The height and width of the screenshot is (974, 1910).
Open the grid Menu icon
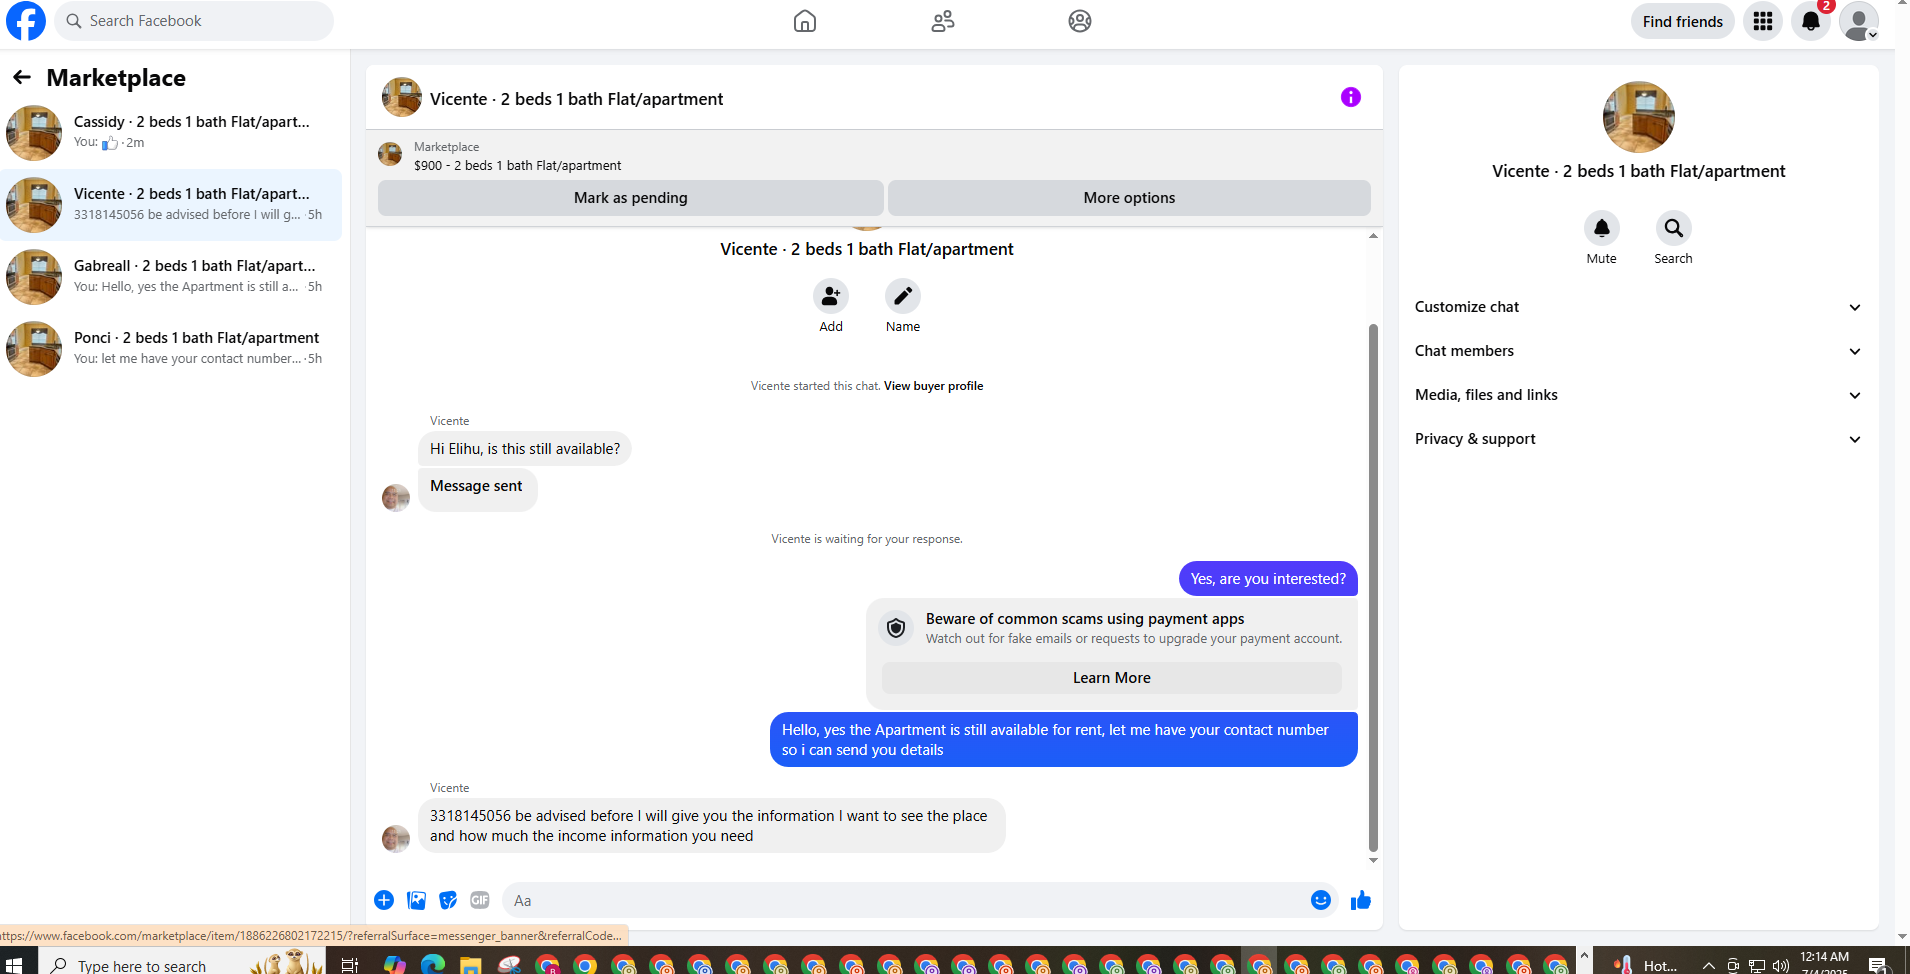(1763, 21)
